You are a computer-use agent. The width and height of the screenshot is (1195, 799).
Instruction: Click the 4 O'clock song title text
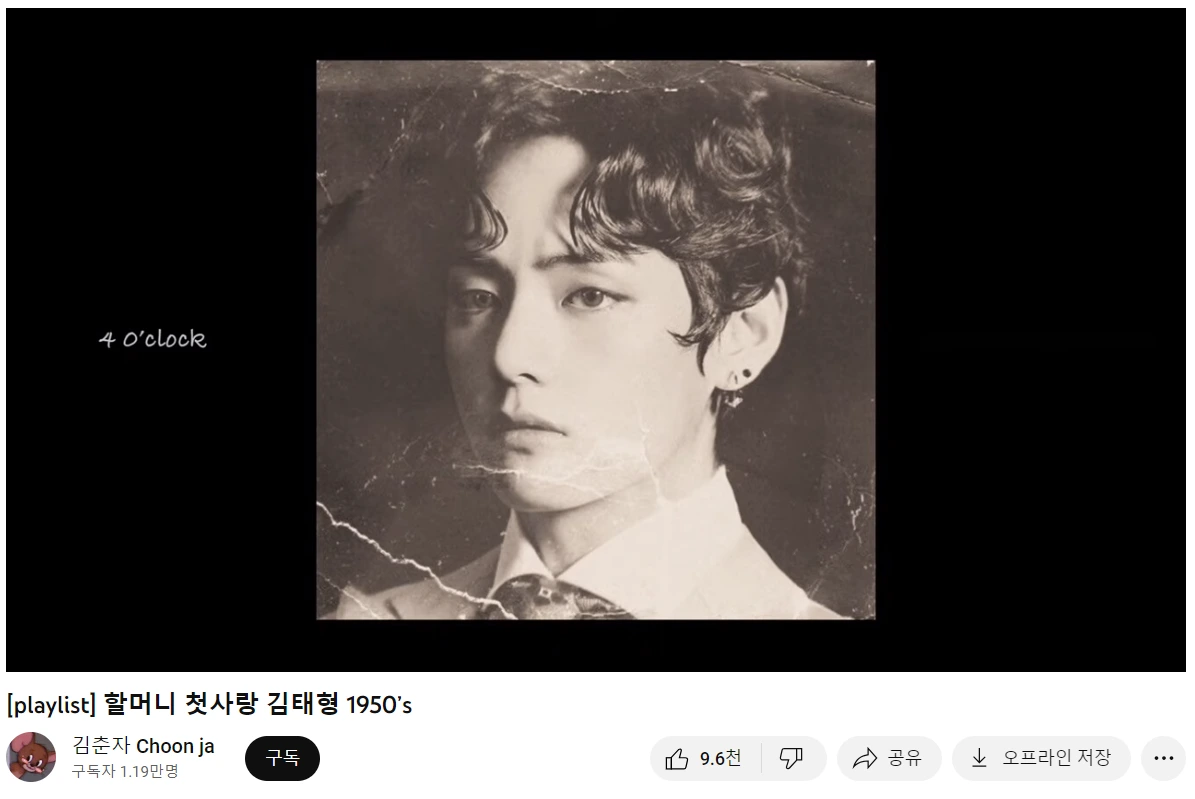(152, 339)
